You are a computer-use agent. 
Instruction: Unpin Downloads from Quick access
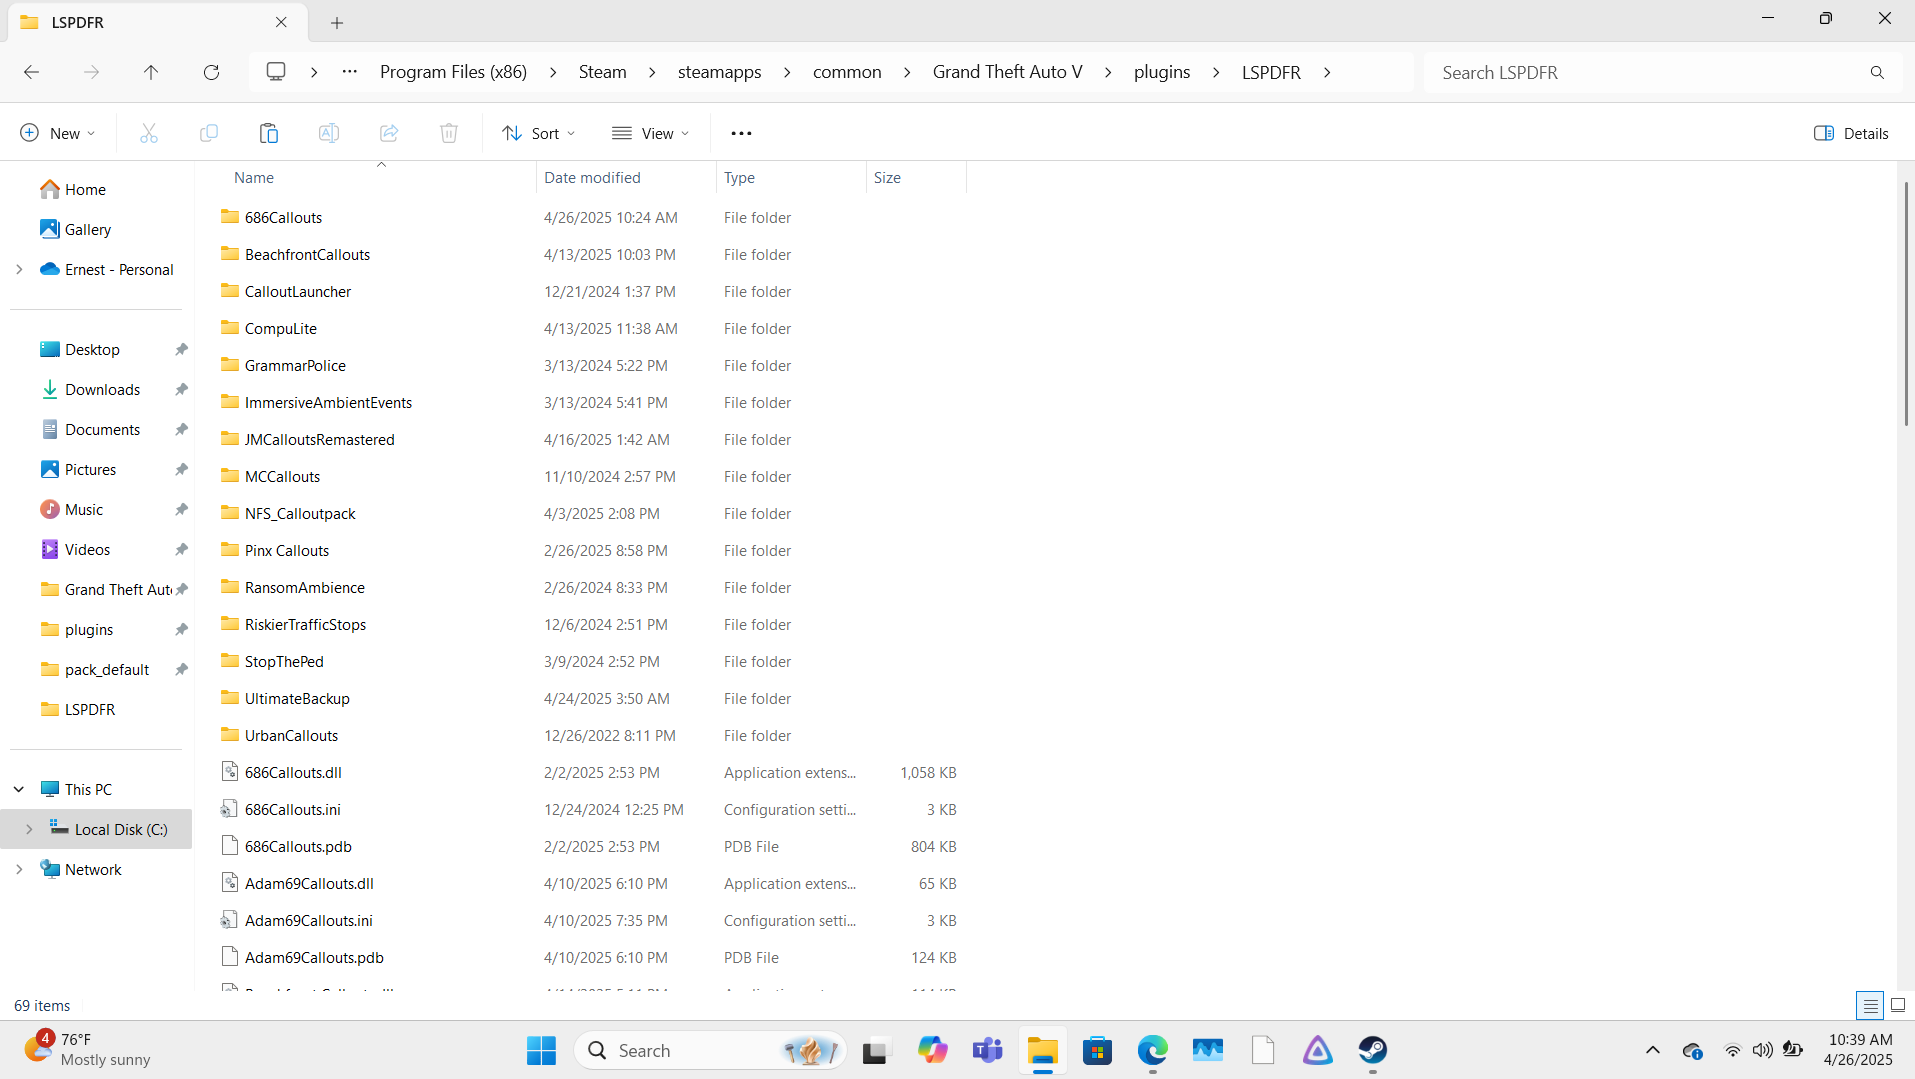point(181,389)
